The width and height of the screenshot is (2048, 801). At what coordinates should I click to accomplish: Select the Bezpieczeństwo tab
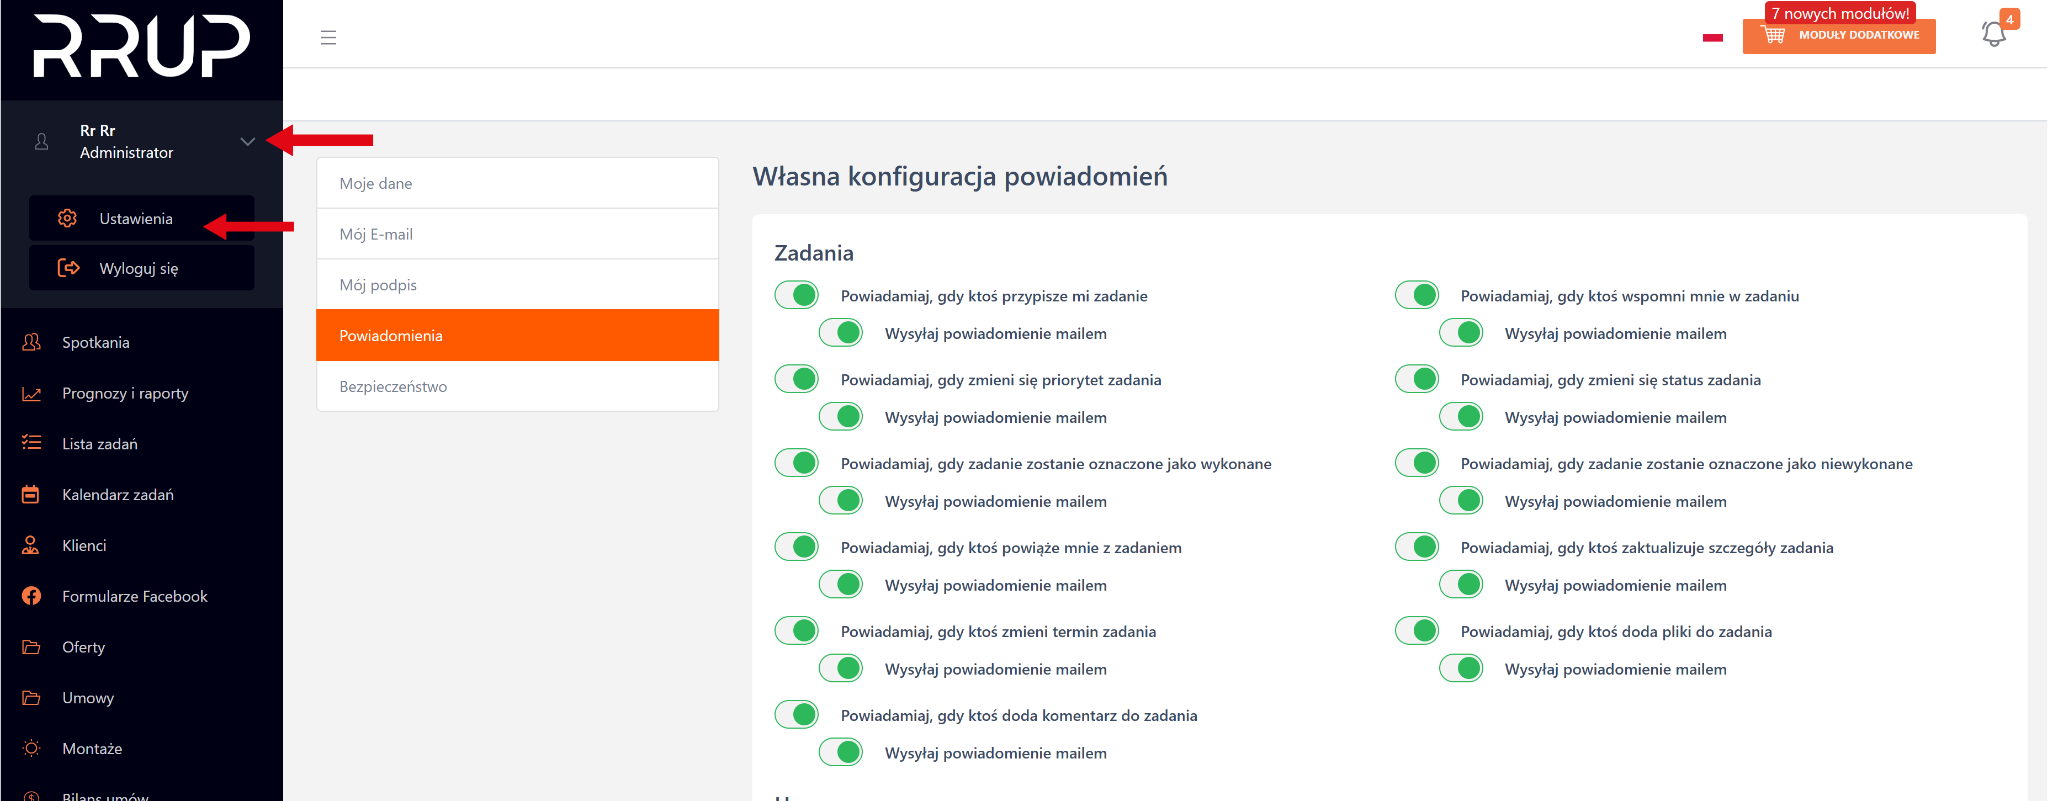(517, 386)
